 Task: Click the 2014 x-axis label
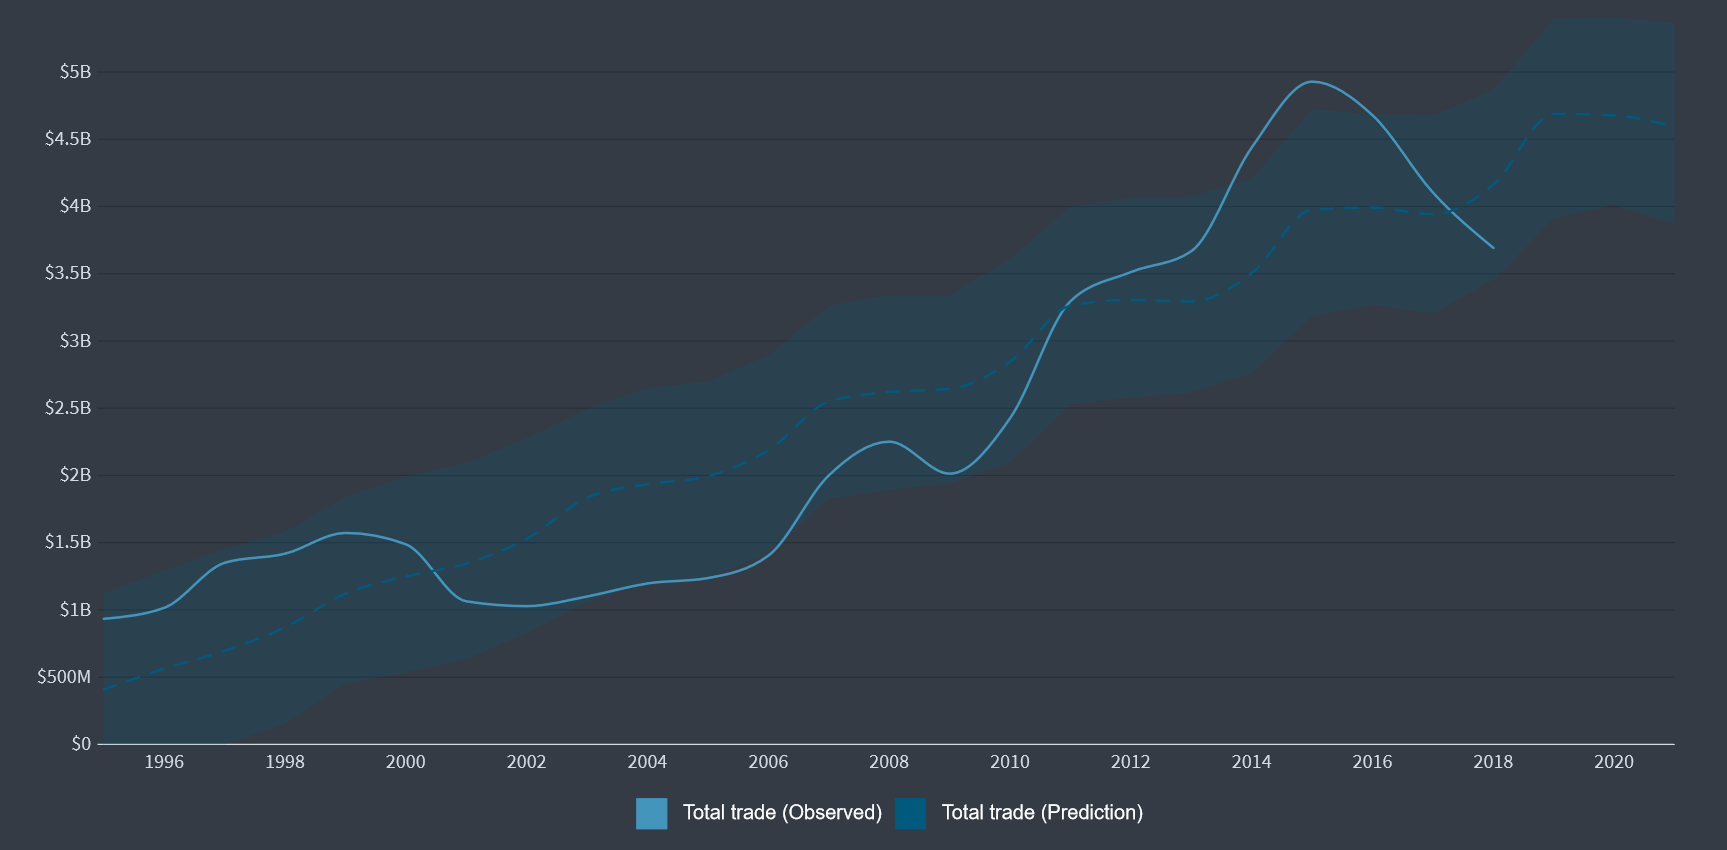[x=1251, y=762]
